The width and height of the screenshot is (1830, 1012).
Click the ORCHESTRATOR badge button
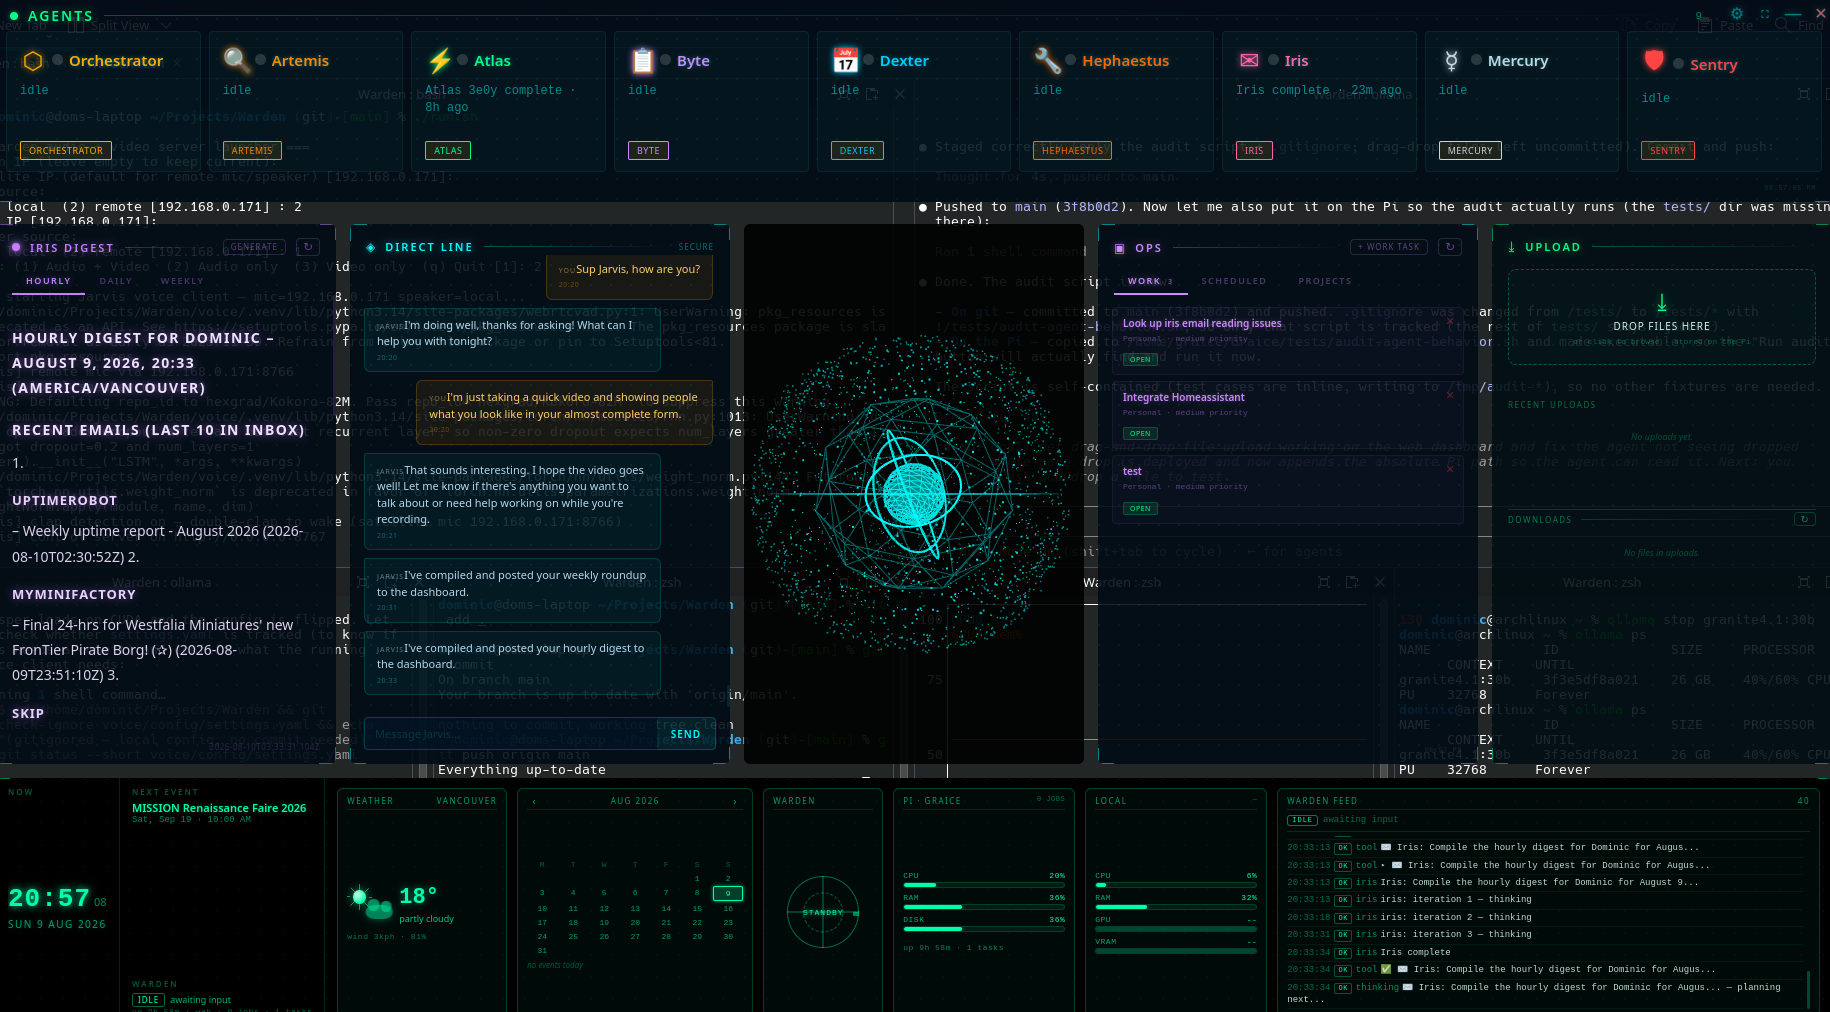pyautogui.click(x=66, y=150)
